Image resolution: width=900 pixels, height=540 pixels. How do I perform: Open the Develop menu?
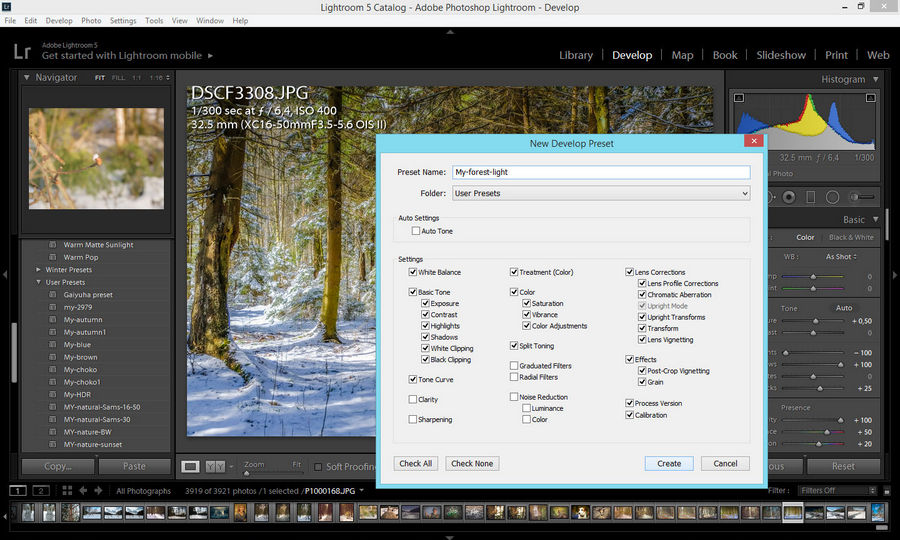pyautogui.click(x=59, y=21)
